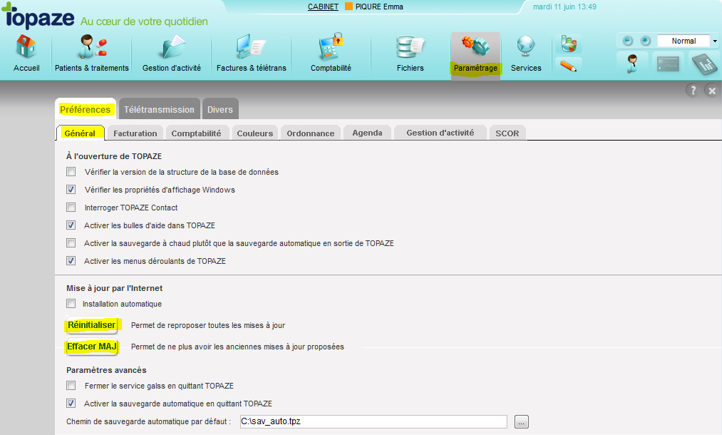The image size is (722, 435).
Task: Enable Installation automatique checkbox
Action: [71, 303]
